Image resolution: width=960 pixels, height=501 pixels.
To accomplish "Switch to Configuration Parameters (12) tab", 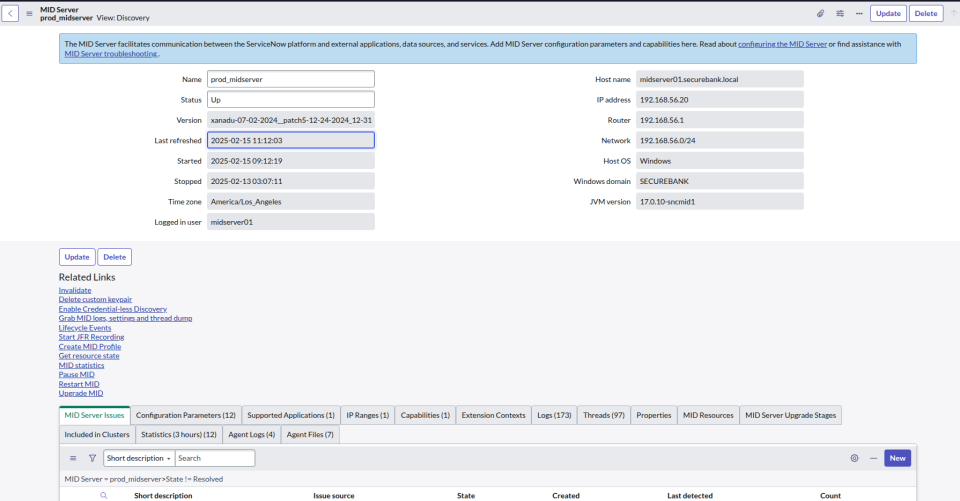I will tap(186, 415).
